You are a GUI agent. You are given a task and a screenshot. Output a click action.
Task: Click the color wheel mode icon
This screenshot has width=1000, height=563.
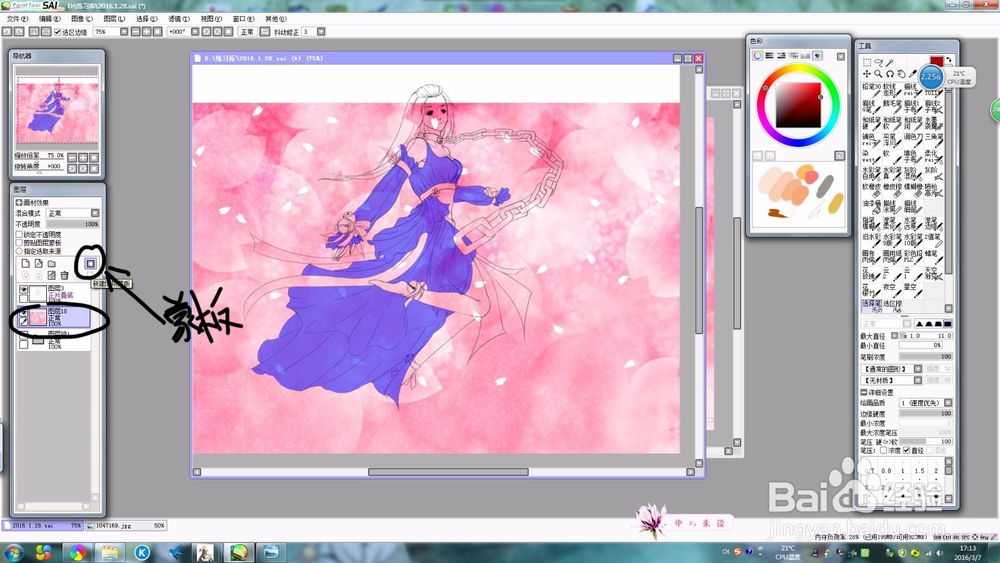757,56
